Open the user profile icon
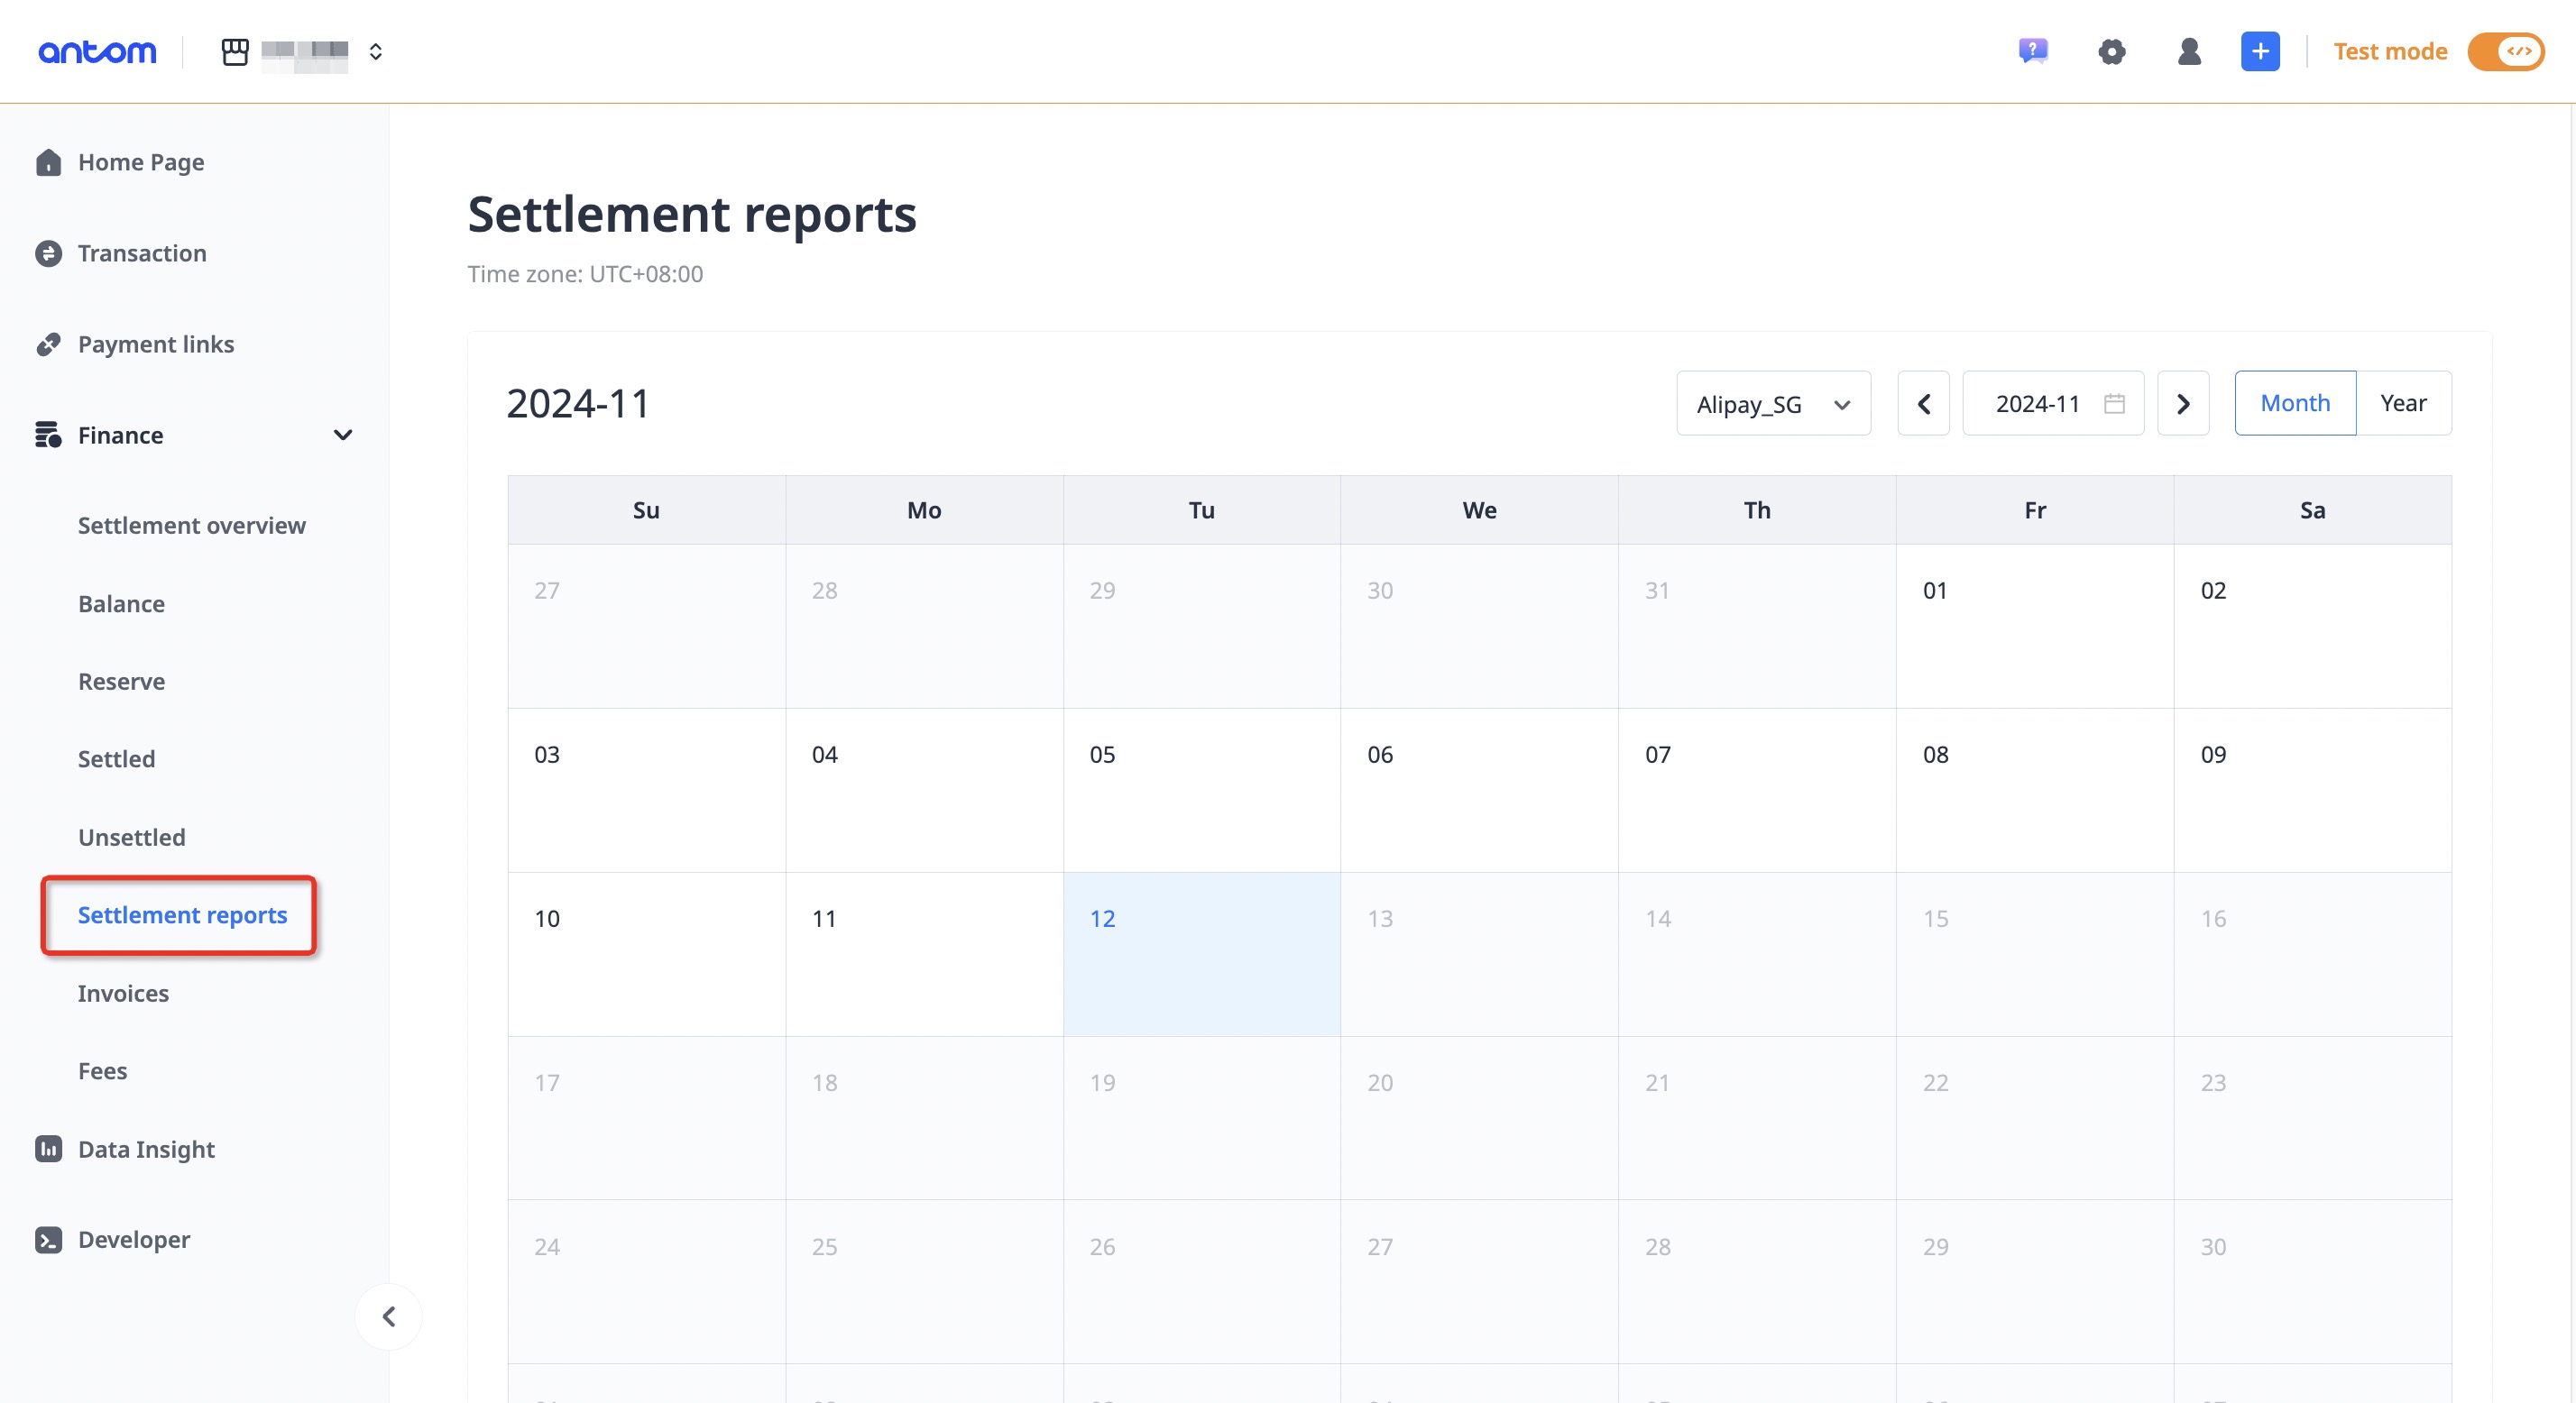The width and height of the screenshot is (2576, 1403). pyautogui.click(x=2189, y=51)
